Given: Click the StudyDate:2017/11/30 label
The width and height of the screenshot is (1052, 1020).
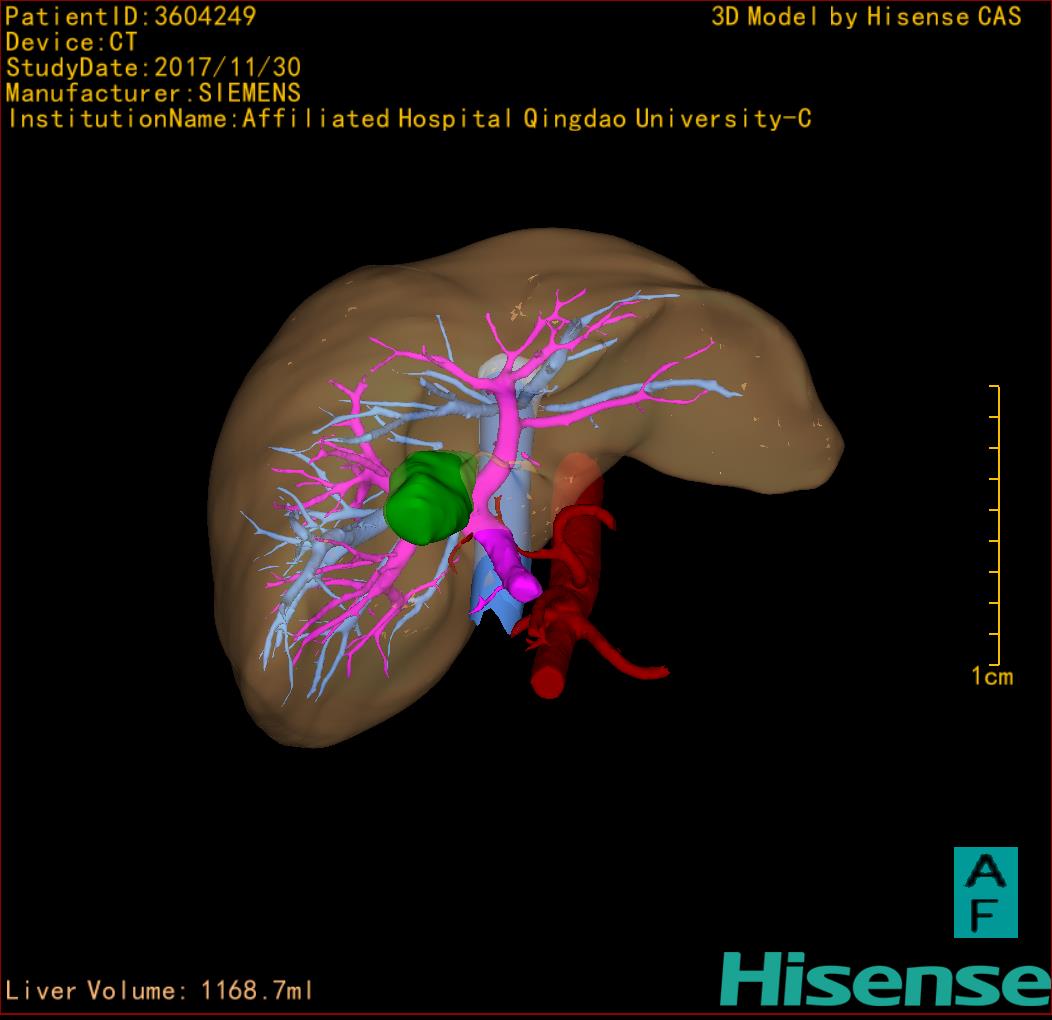Looking at the screenshot, I should pos(153,68).
